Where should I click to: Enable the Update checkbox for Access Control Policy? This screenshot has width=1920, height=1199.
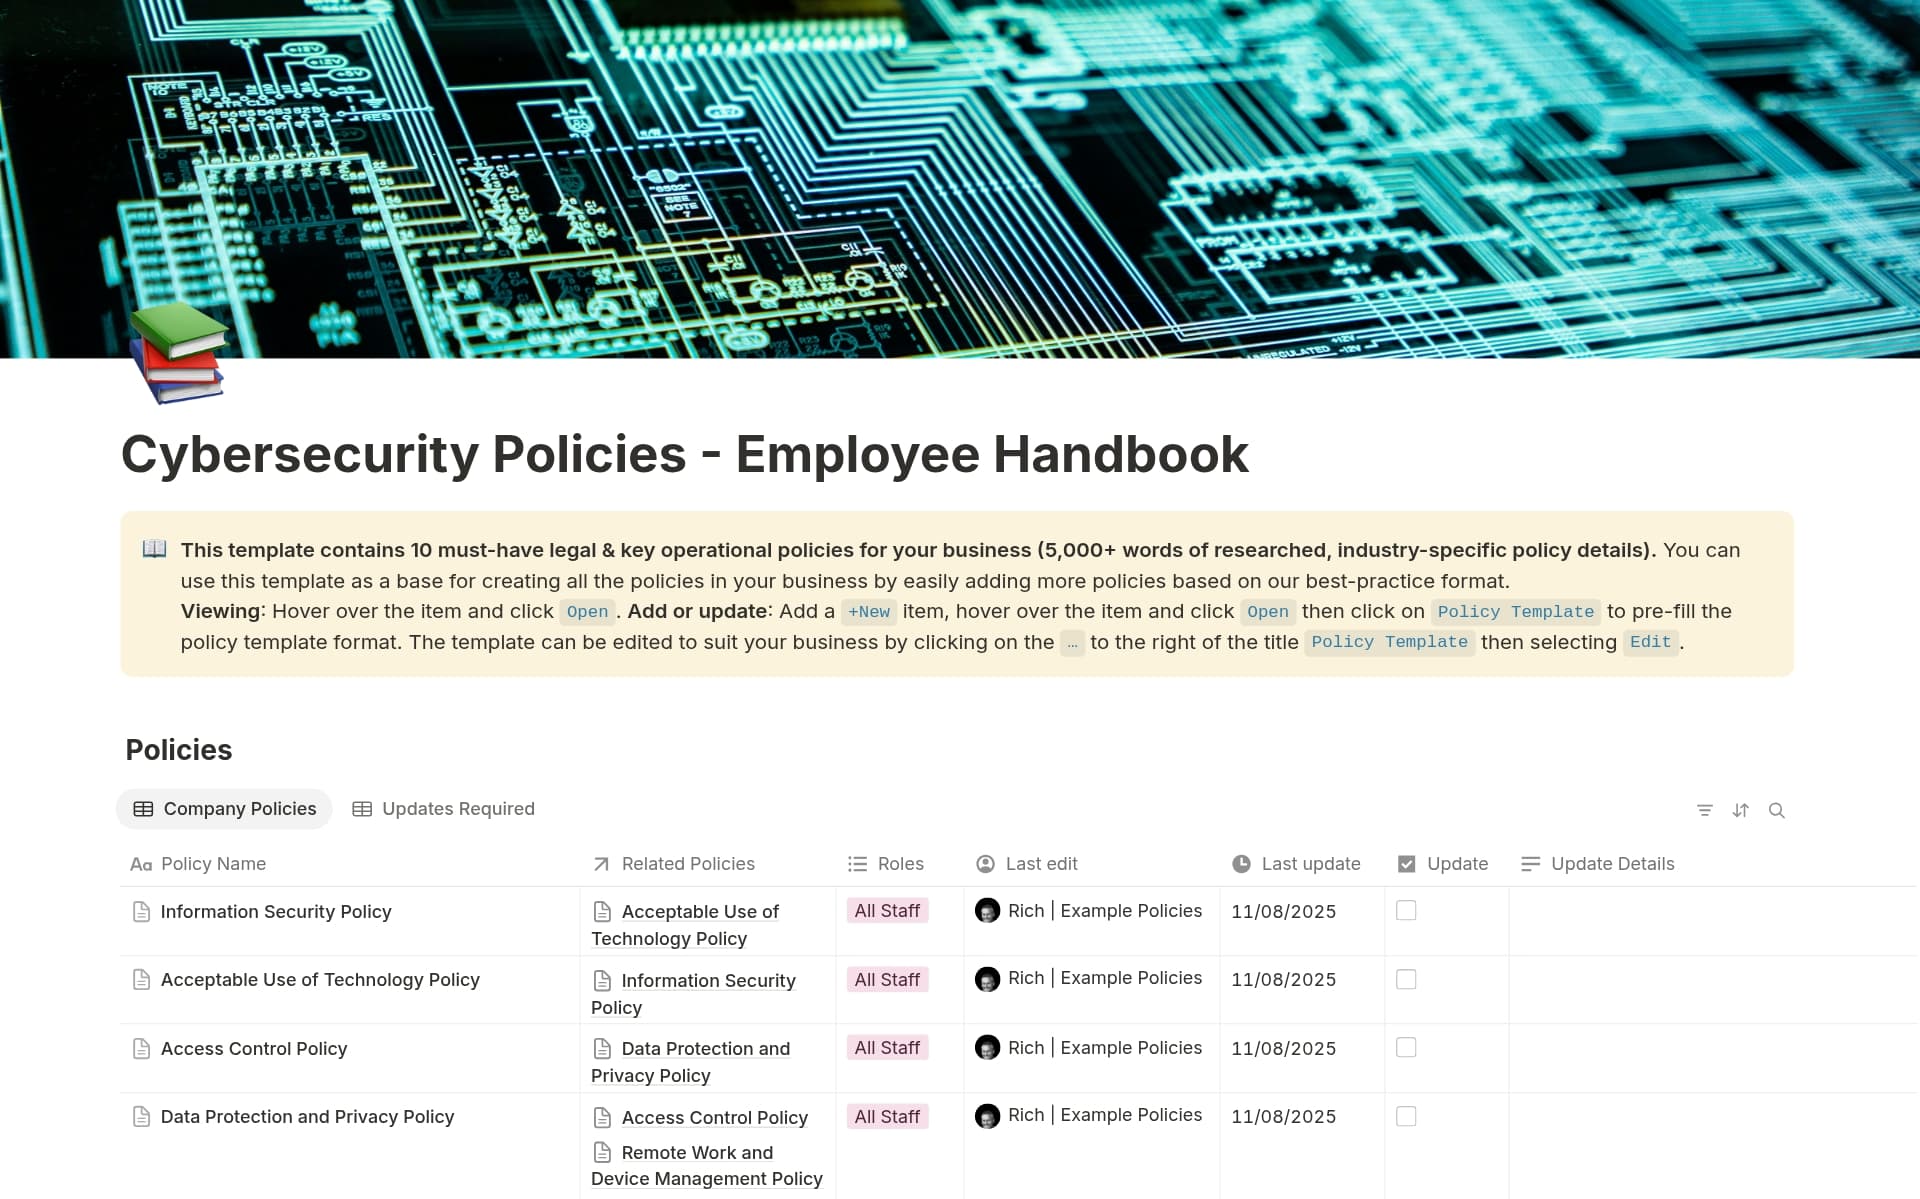[x=1406, y=1047]
